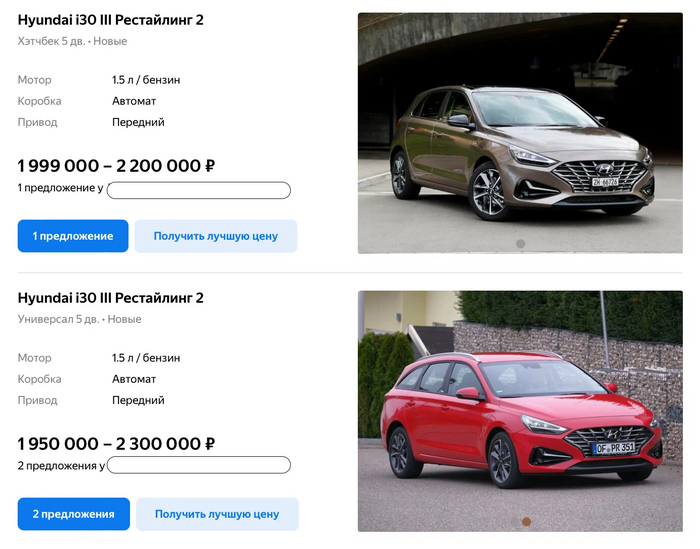Click 'Передний' drive value in hatchback specs

(x=138, y=122)
